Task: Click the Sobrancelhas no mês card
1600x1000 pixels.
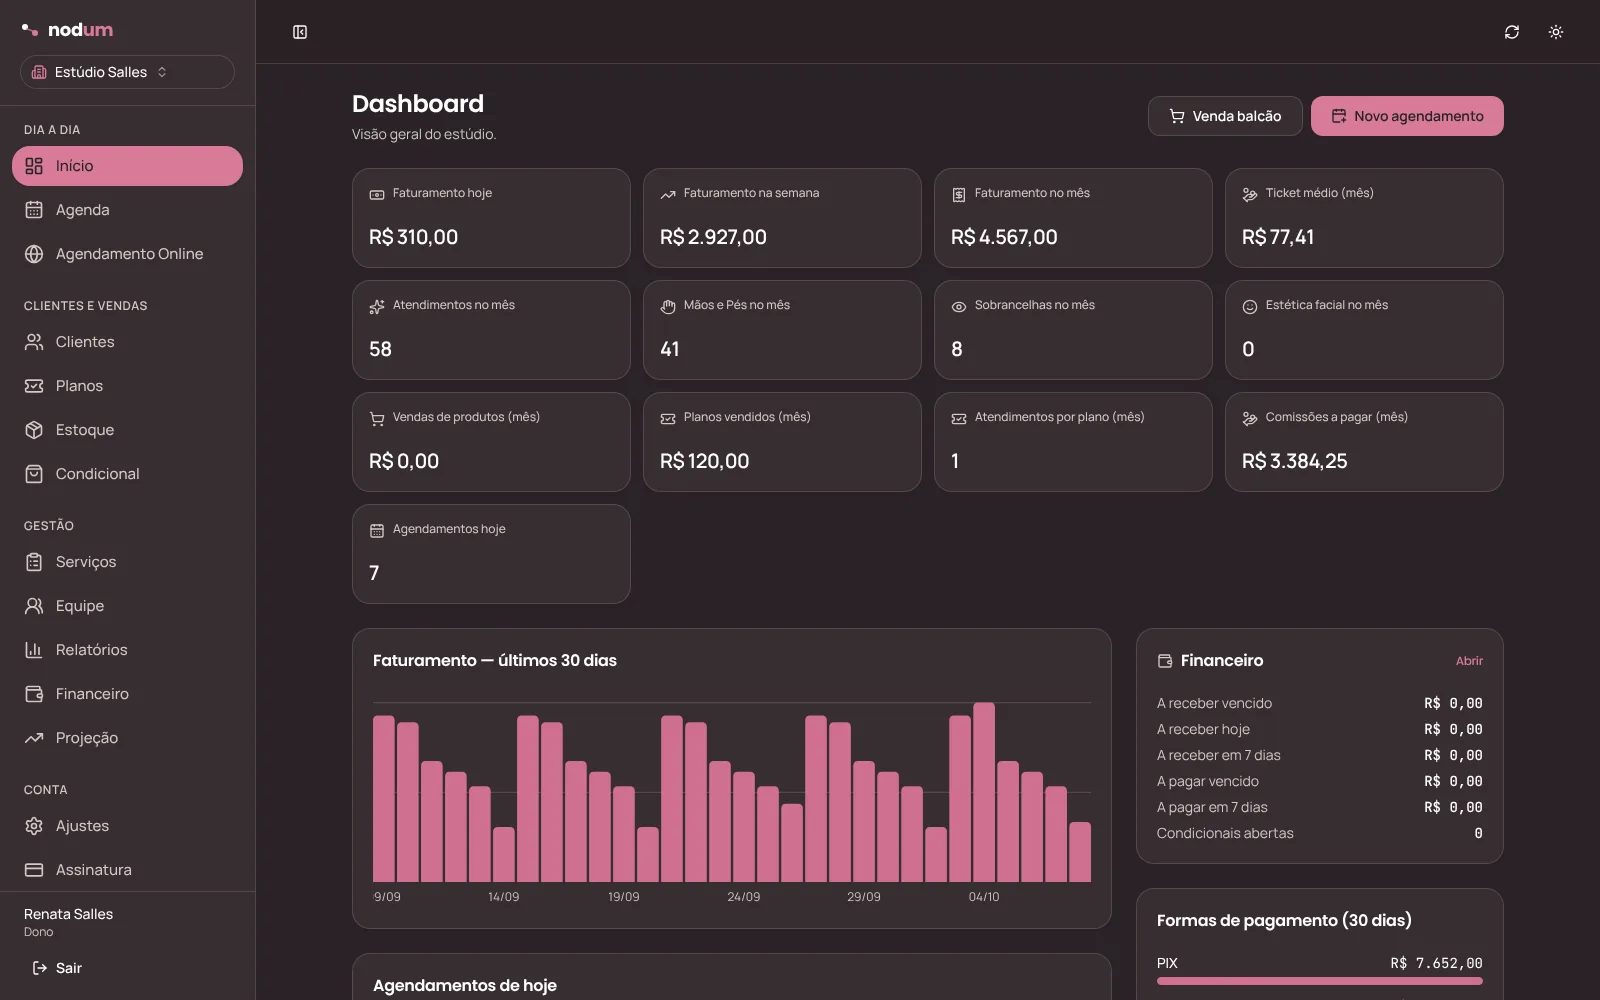Action: 1073,330
